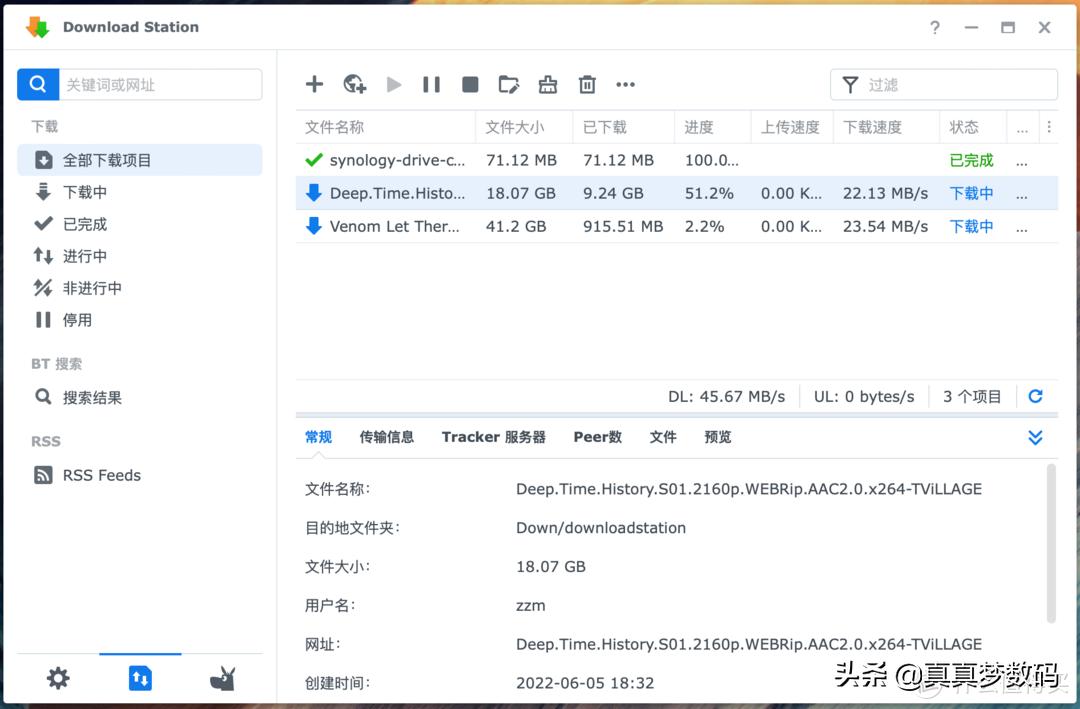The height and width of the screenshot is (709, 1080).
Task: Open column options menu in header
Action: pyautogui.click(x=1048, y=127)
